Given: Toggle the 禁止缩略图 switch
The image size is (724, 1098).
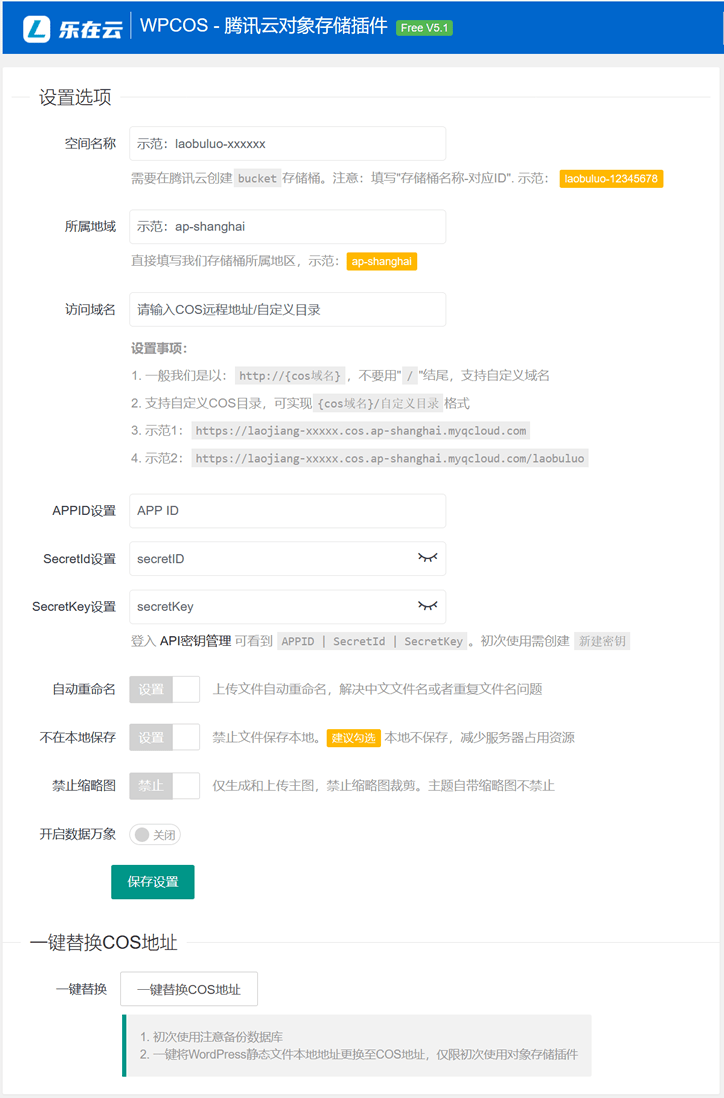Looking at the screenshot, I should tap(165, 786).
